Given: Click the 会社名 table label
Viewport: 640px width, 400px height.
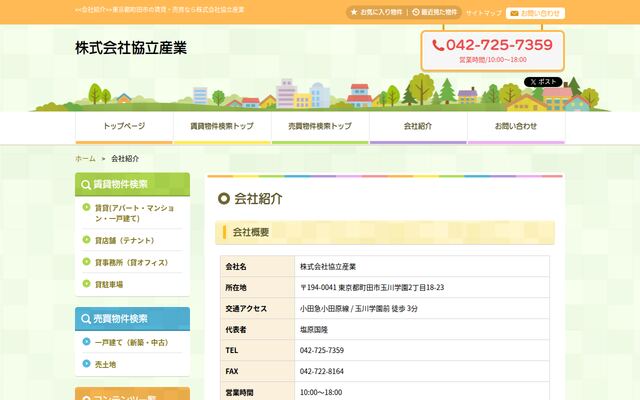Looking at the screenshot, I should 236,267.
